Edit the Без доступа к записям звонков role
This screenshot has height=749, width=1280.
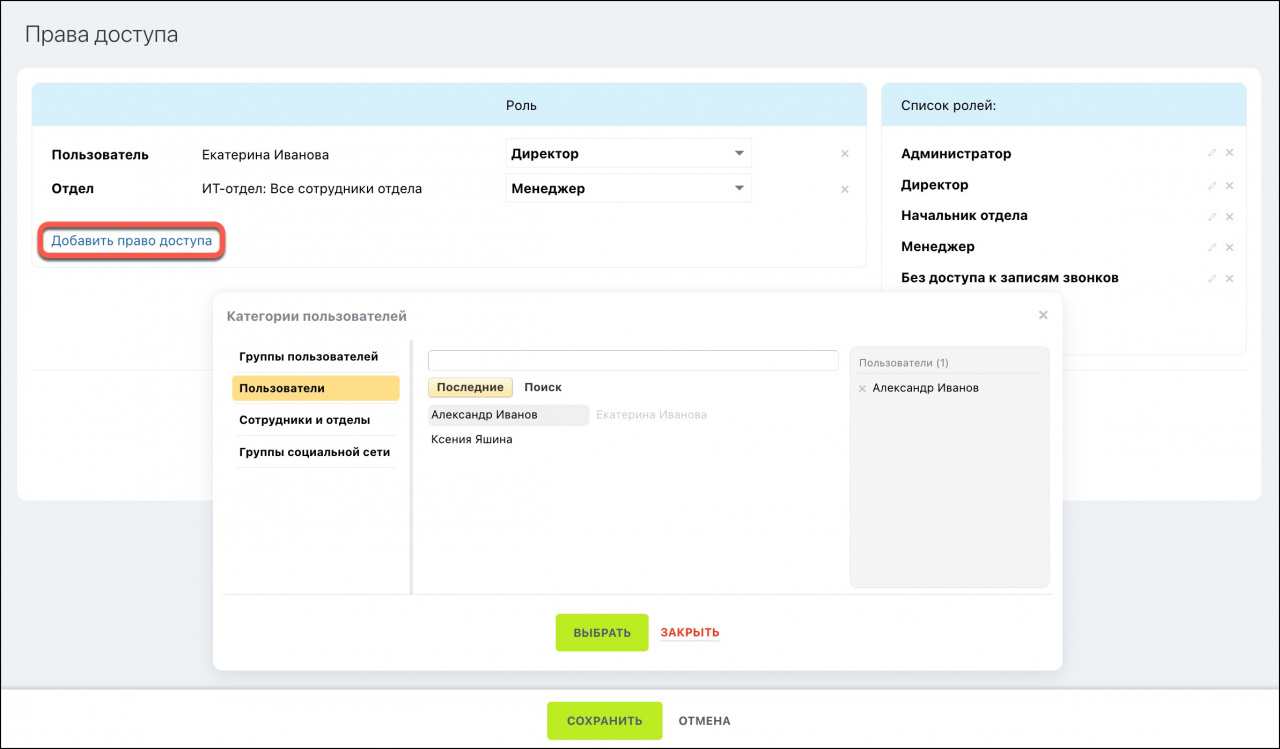[x=1212, y=279]
